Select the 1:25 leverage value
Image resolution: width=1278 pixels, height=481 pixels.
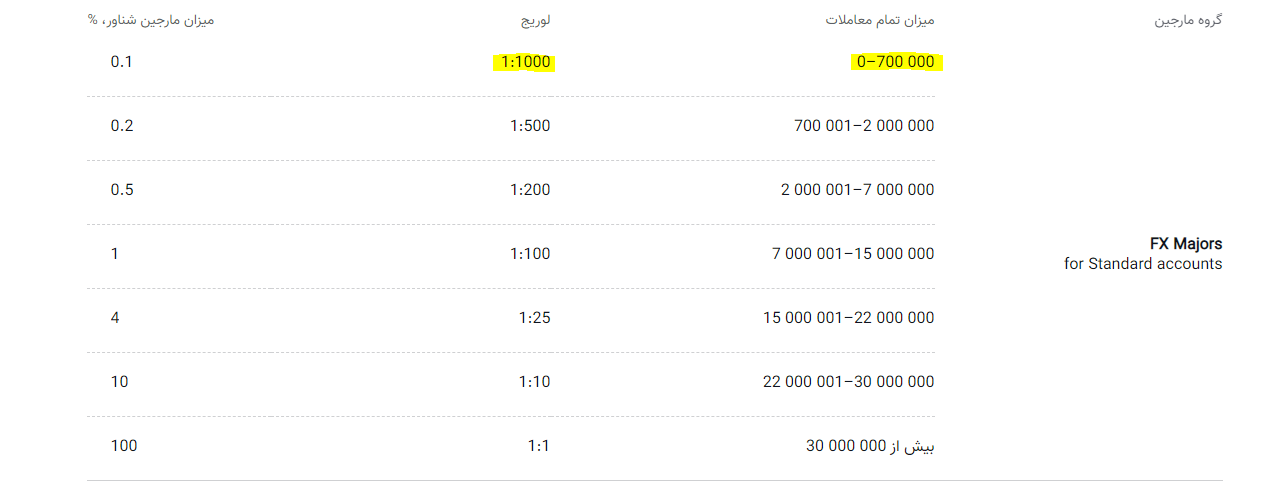pyautogui.click(x=534, y=318)
